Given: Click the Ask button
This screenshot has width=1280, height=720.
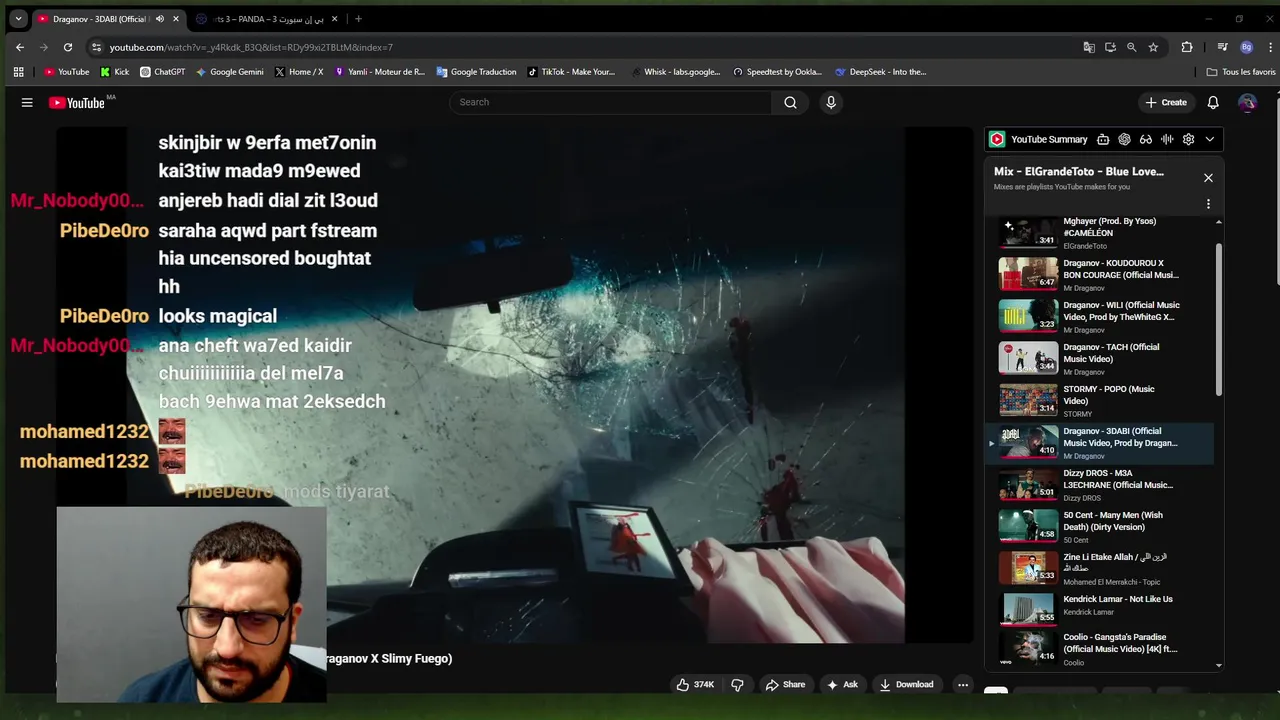Looking at the screenshot, I should [842, 685].
